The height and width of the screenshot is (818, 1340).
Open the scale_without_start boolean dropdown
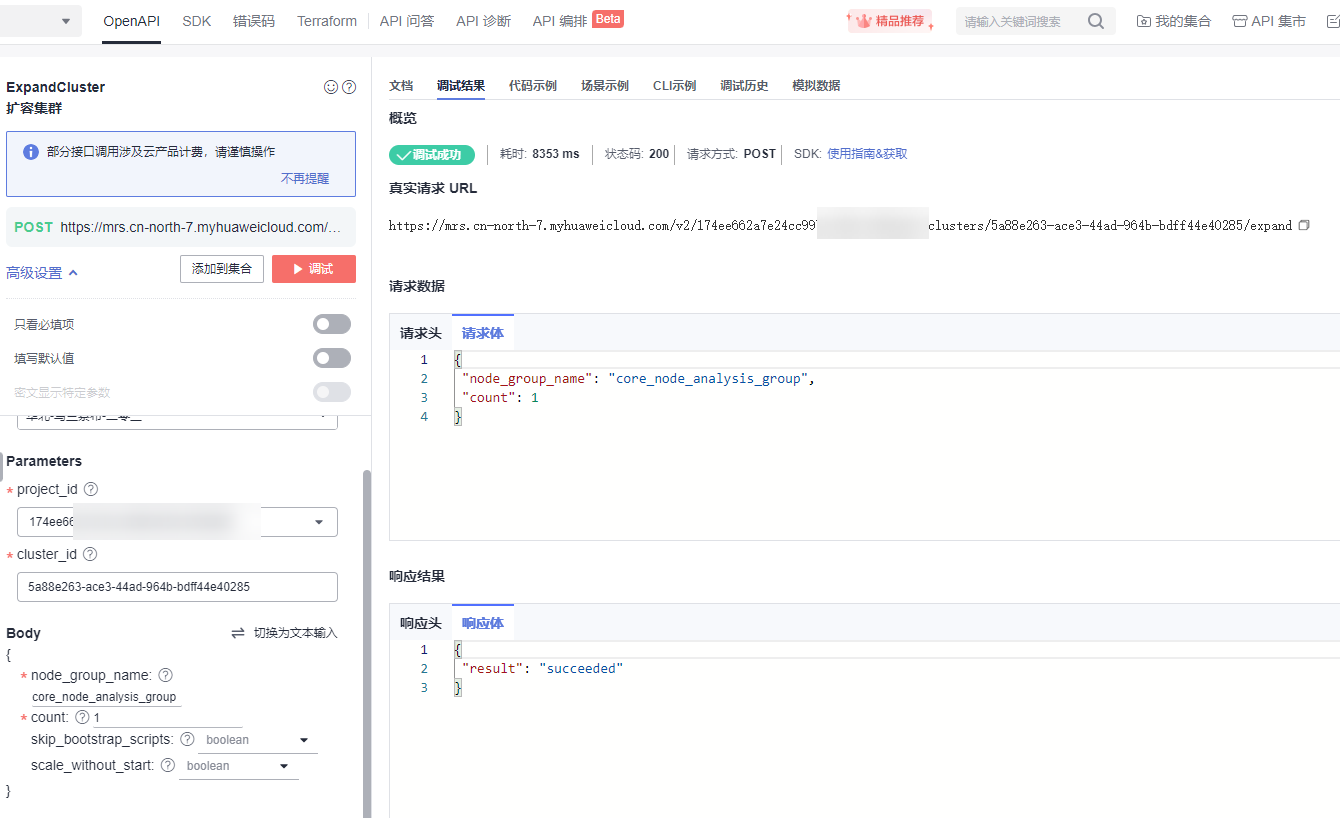238,766
